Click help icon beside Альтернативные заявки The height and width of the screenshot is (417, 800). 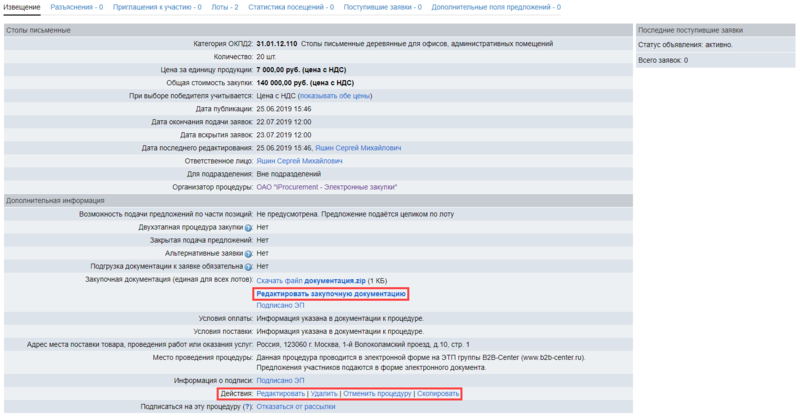tap(247, 254)
